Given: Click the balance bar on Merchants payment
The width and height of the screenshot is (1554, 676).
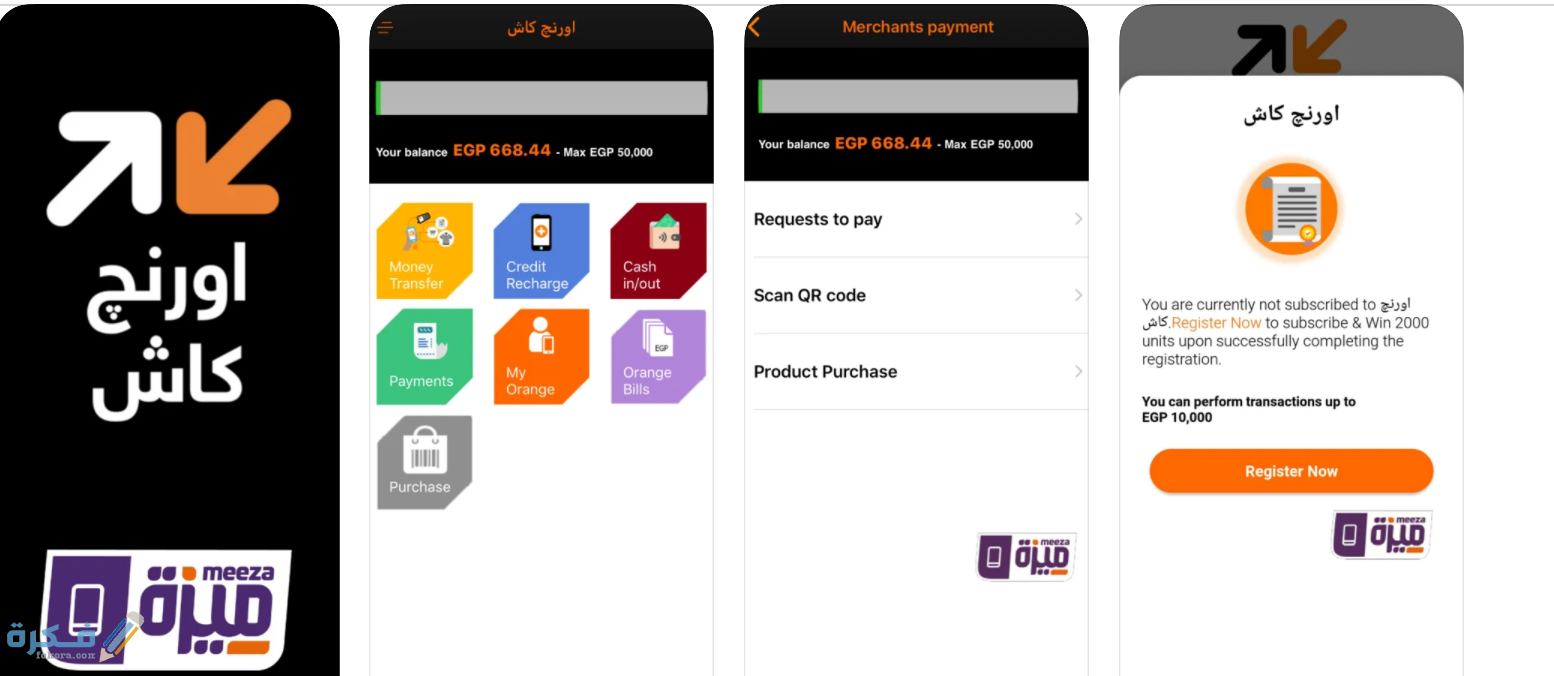Looking at the screenshot, I should pos(918,96).
